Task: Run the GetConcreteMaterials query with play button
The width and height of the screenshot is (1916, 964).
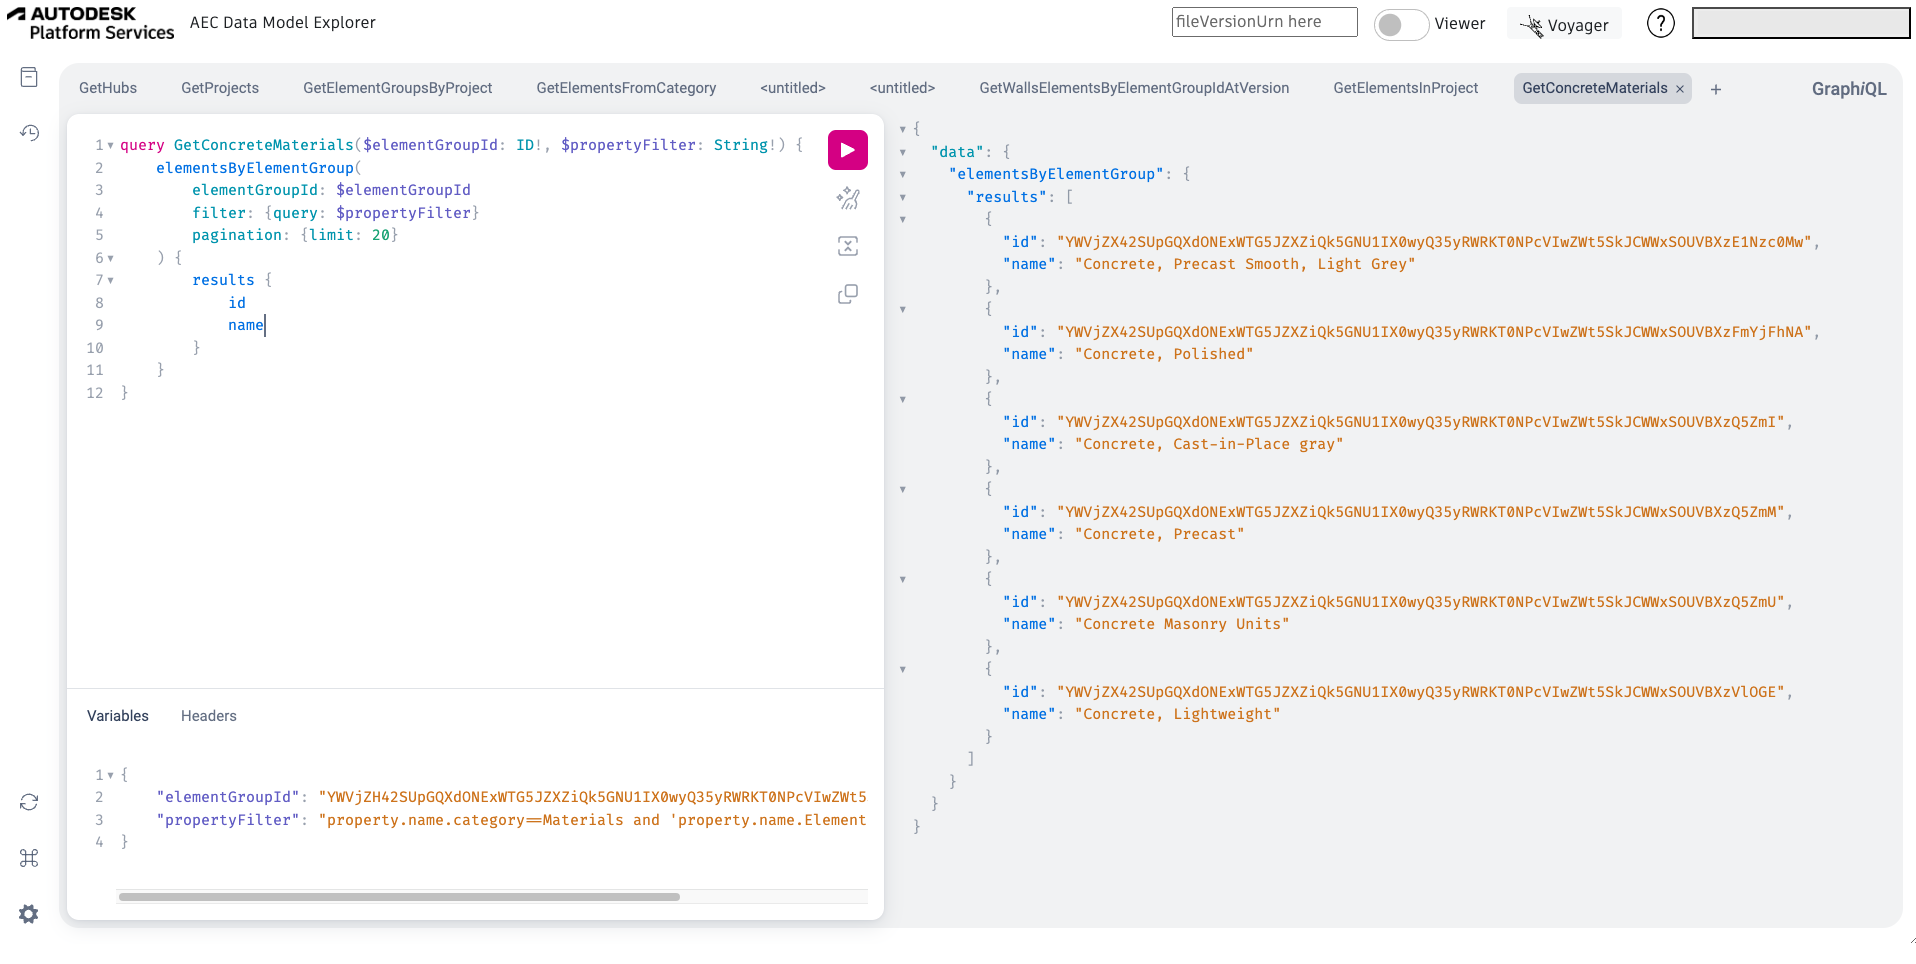Action: (847, 150)
